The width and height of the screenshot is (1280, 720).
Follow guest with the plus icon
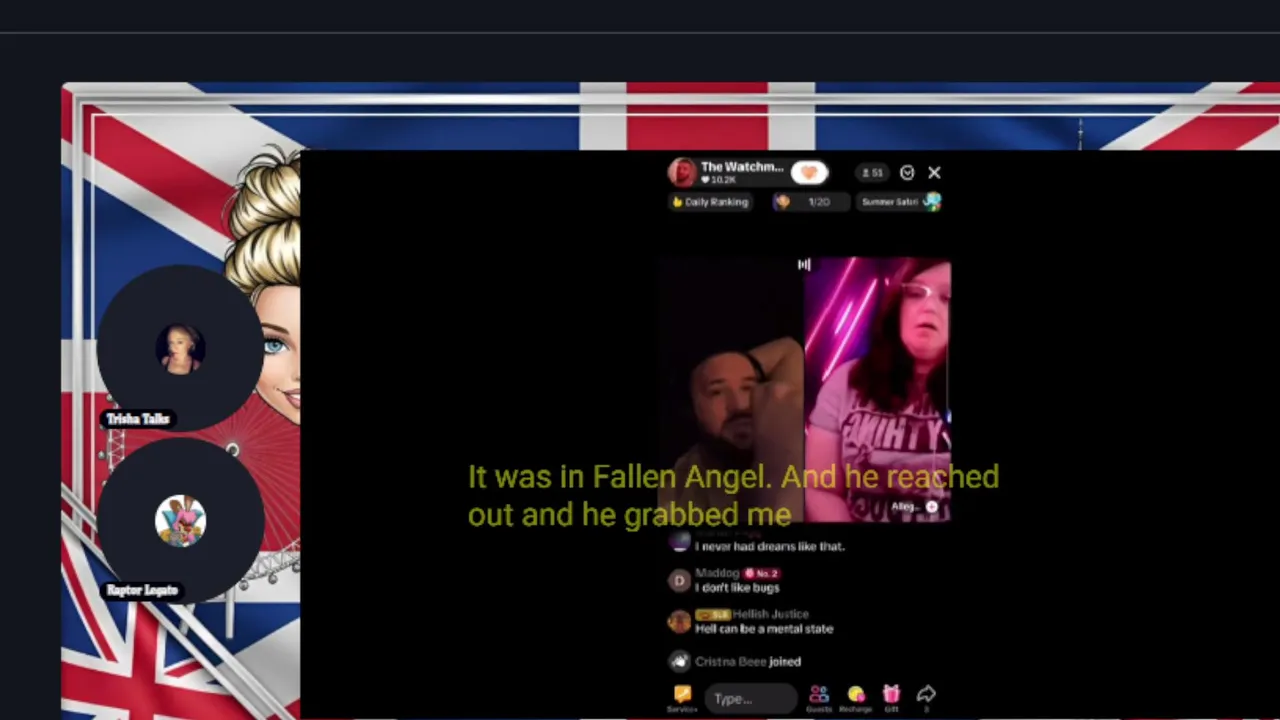click(931, 507)
